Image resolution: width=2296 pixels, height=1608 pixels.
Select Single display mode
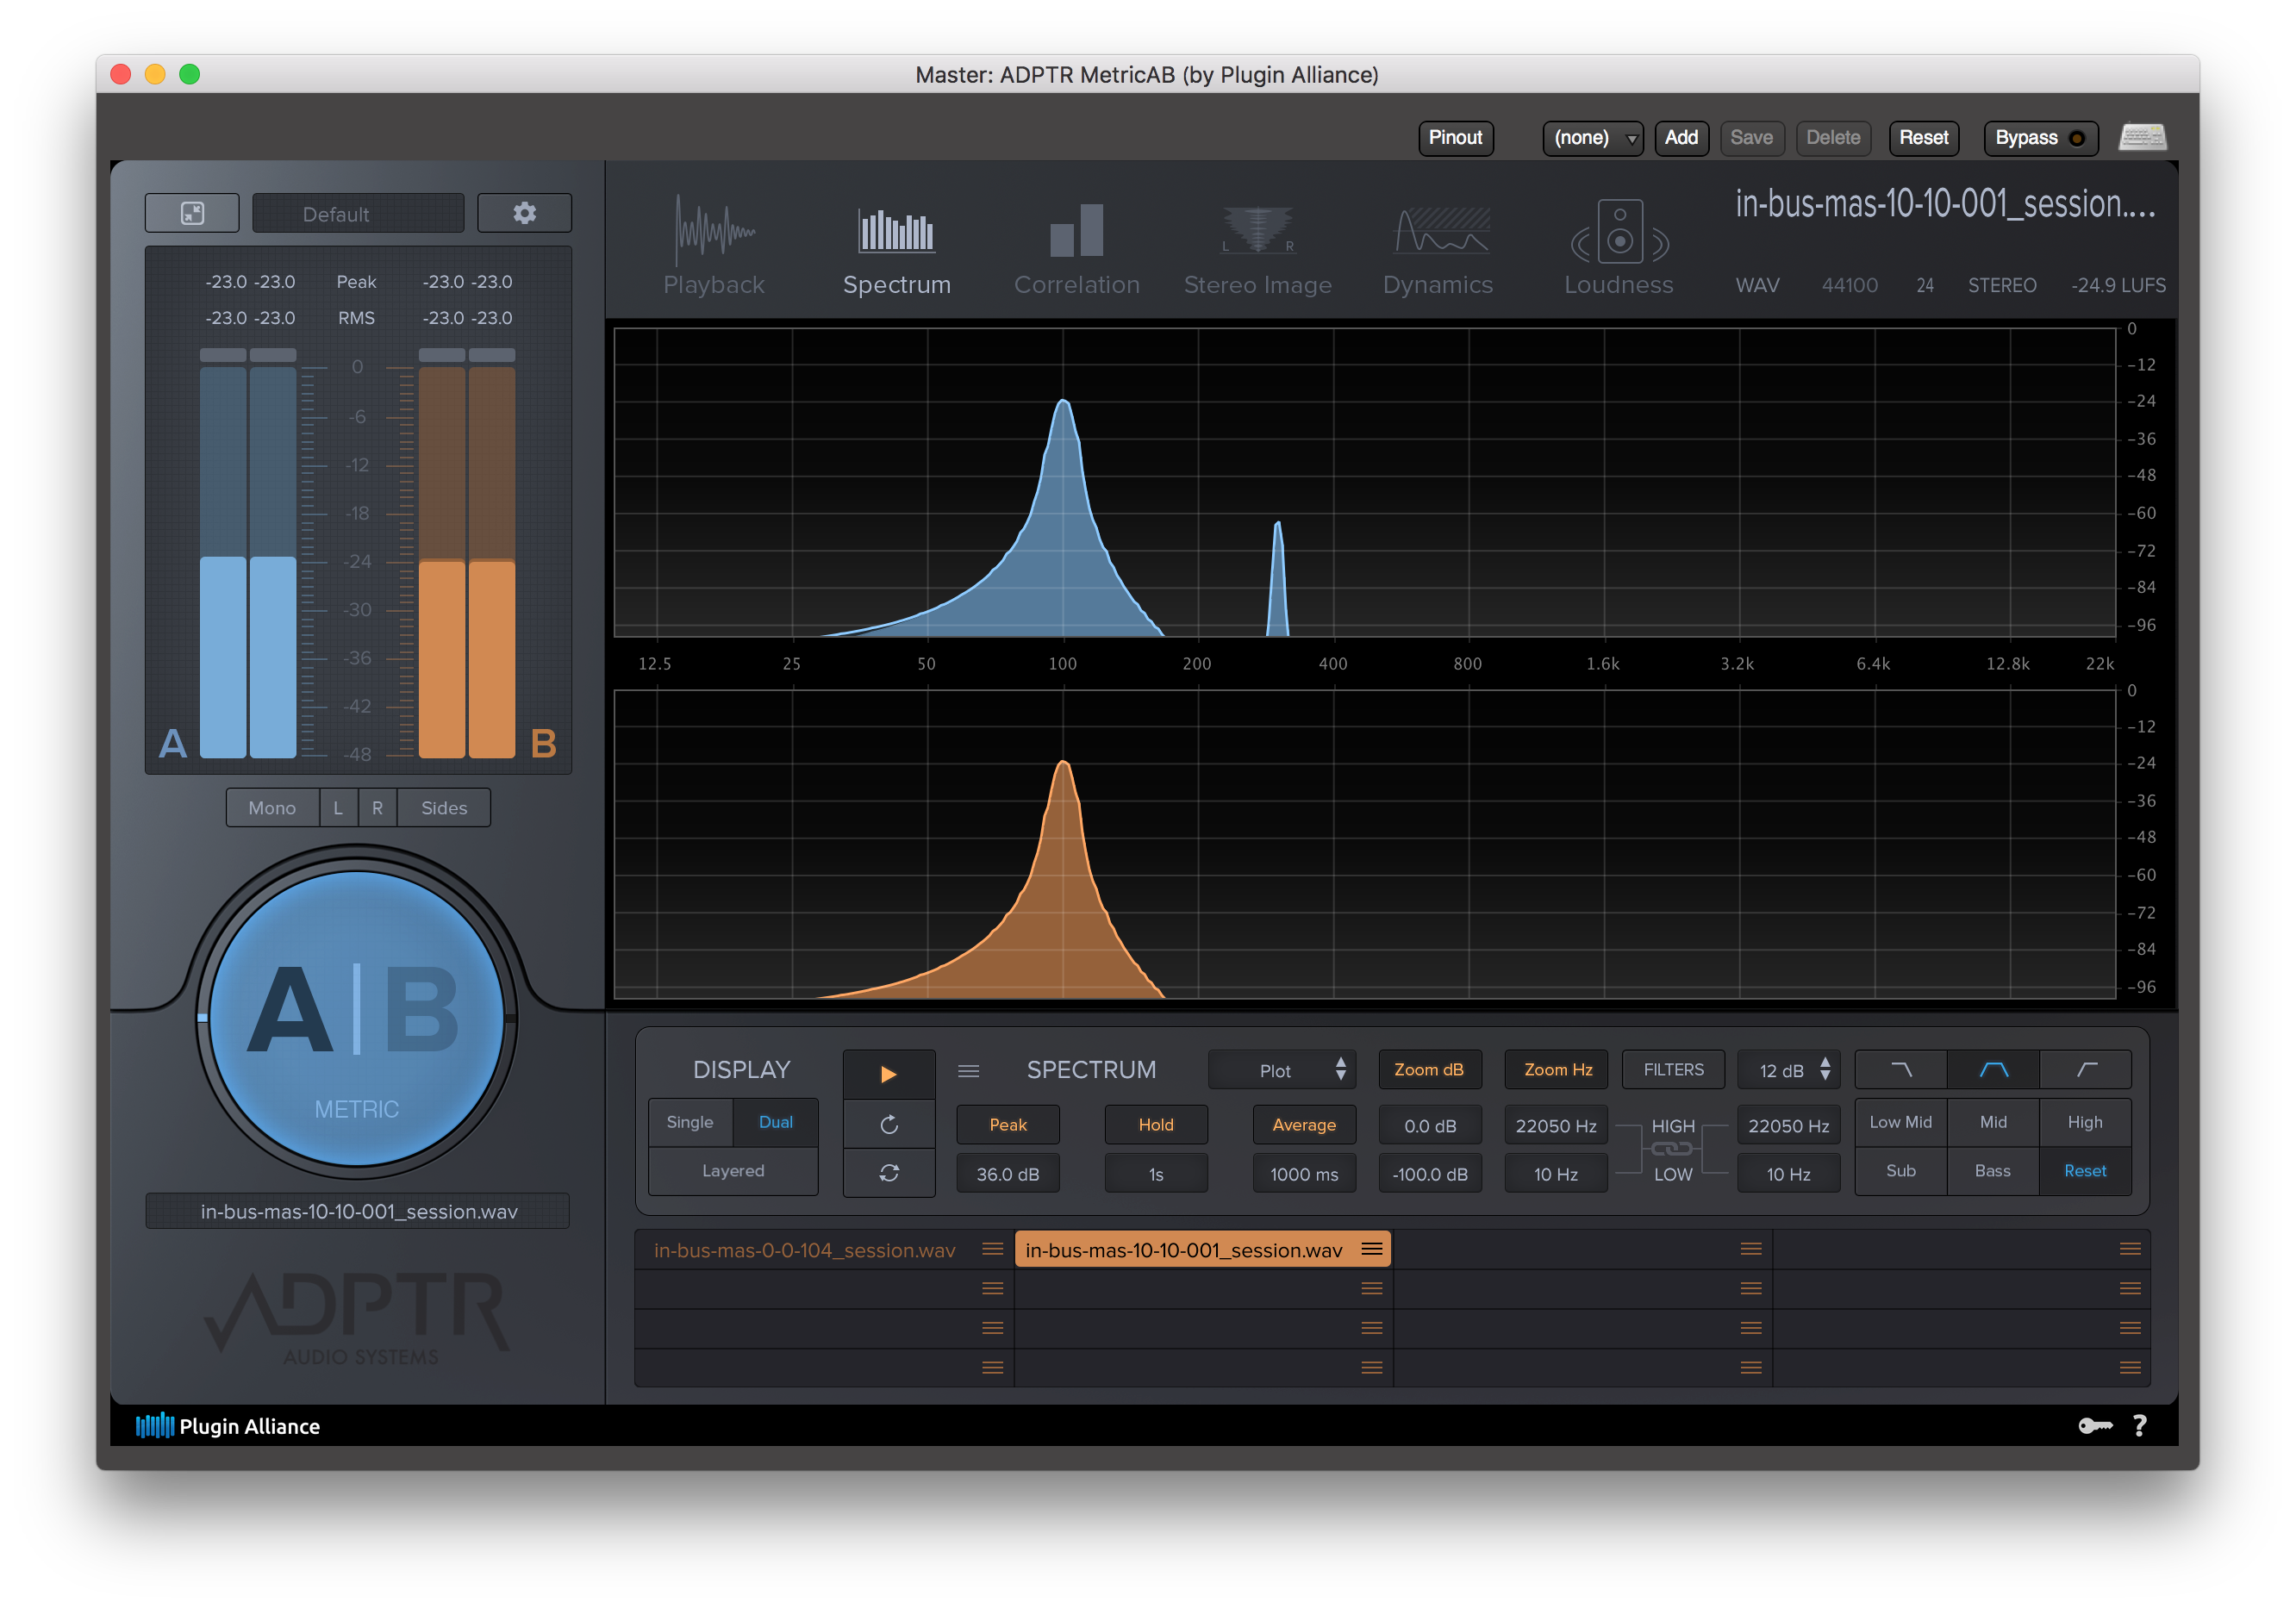pos(690,1122)
